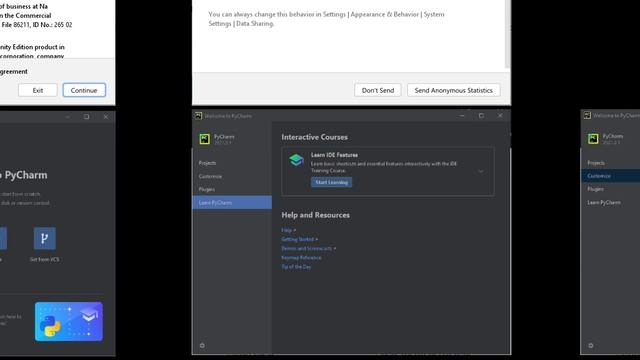Click Send Anonymous Statistics button
The height and width of the screenshot is (360, 640).
click(453, 90)
